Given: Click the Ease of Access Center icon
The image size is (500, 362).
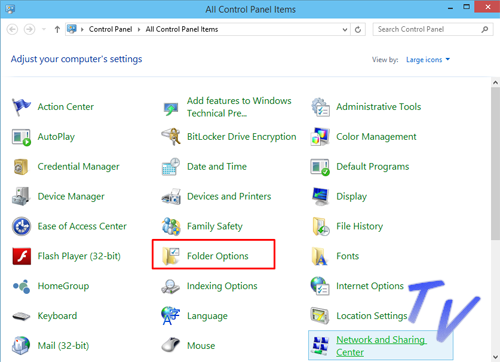Looking at the screenshot, I should point(21,226).
